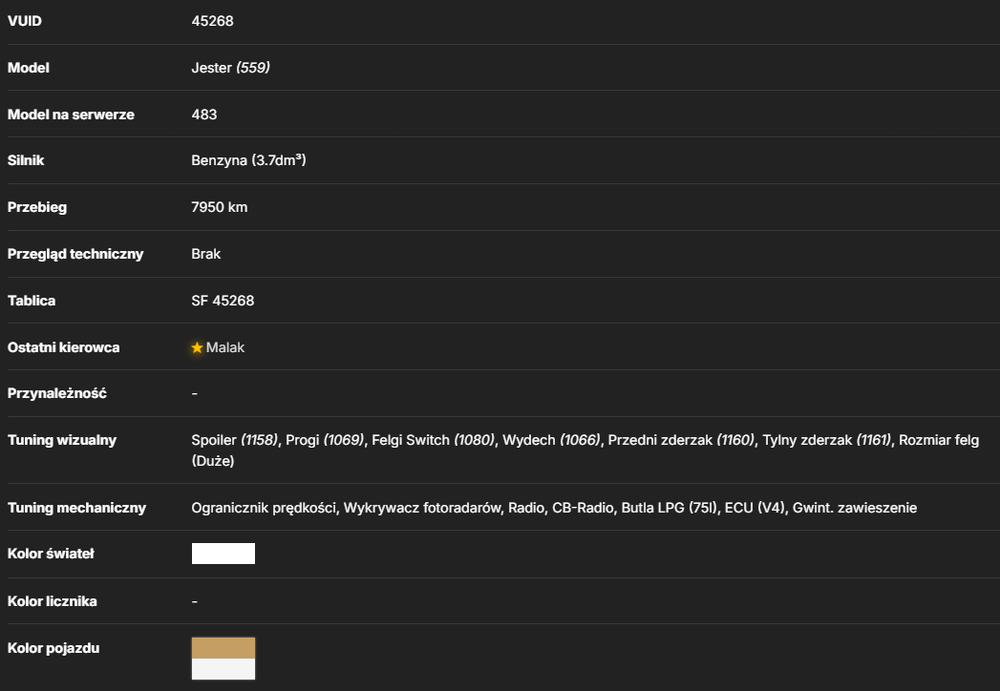Click the VUID label

(x=25, y=21)
